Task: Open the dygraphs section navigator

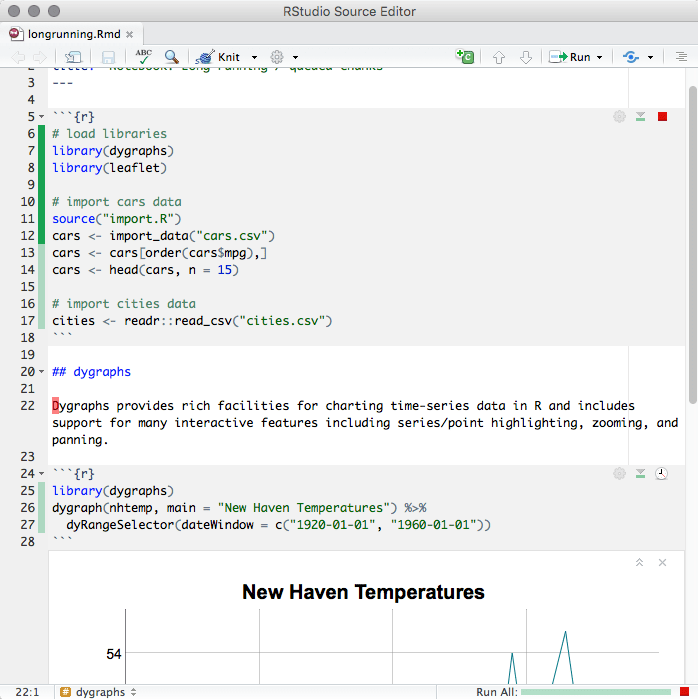Action: pos(98,692)
